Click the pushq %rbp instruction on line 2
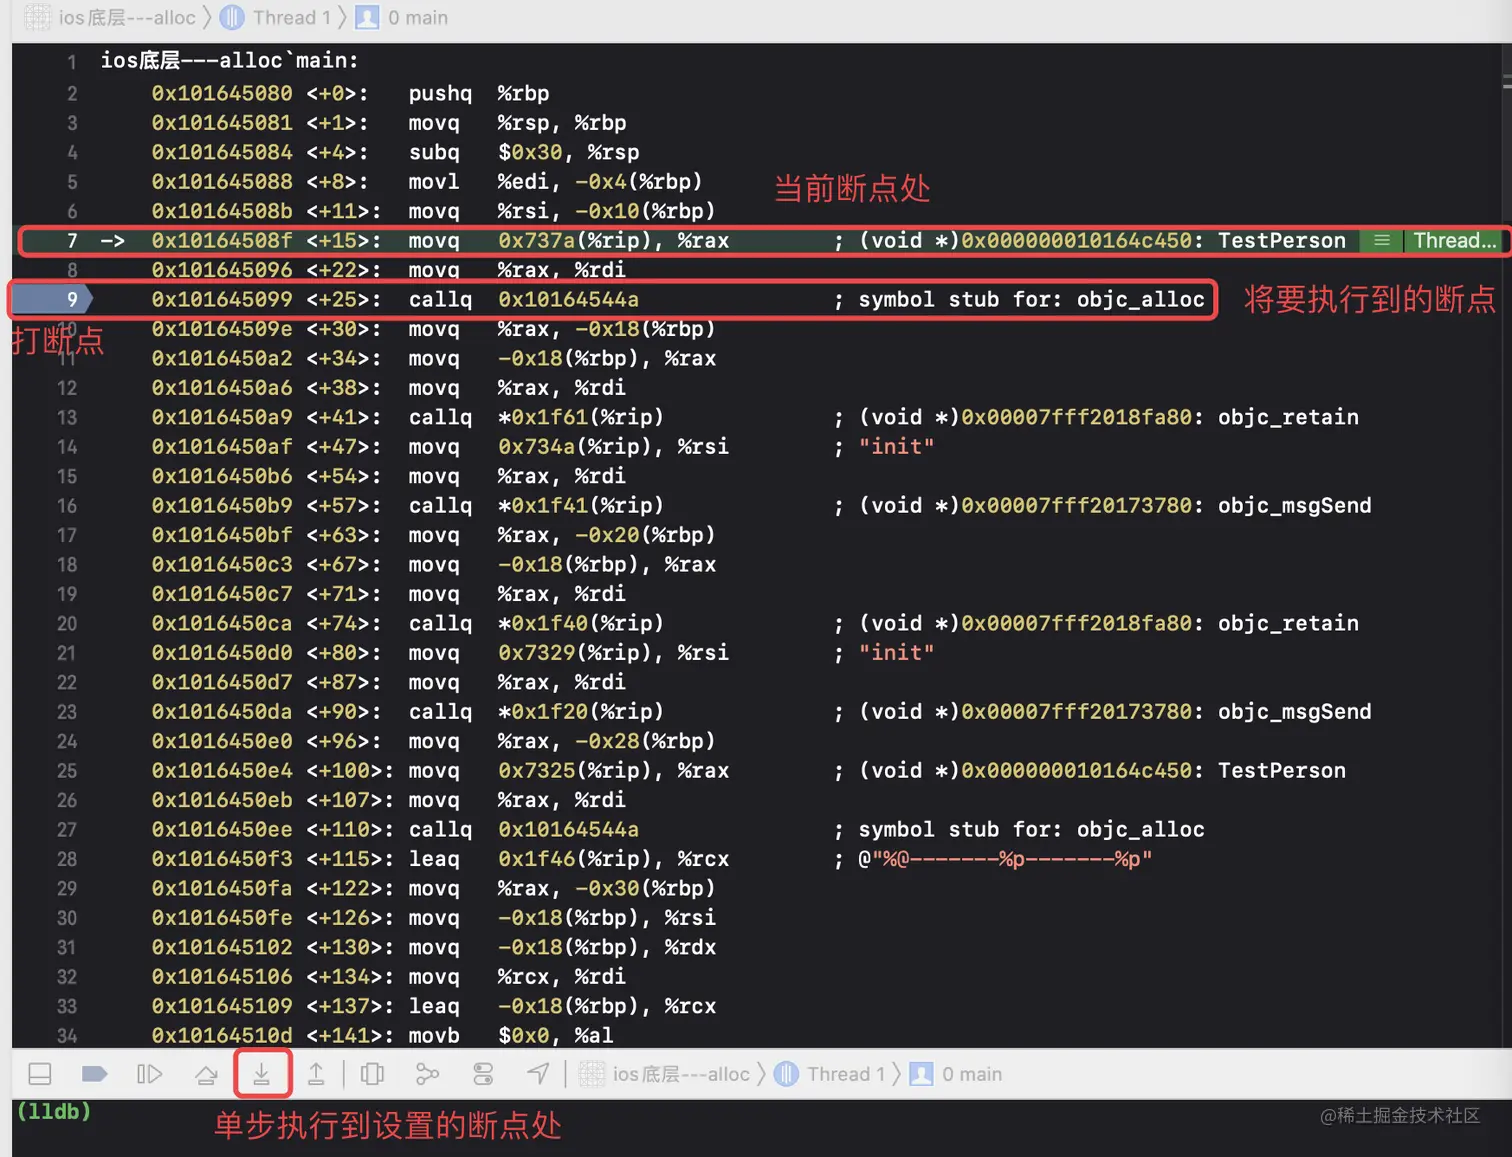 tap(479, 93)
